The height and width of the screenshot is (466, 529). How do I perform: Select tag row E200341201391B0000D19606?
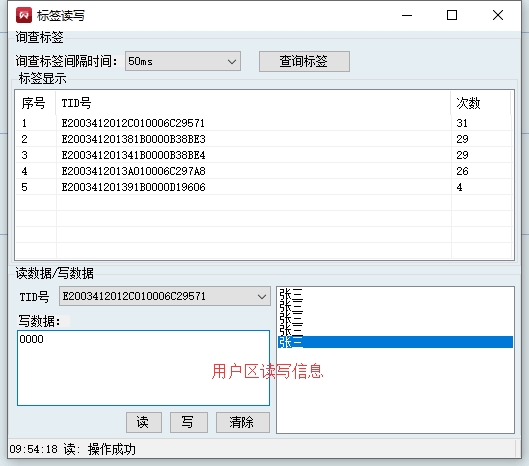(264, 187)
